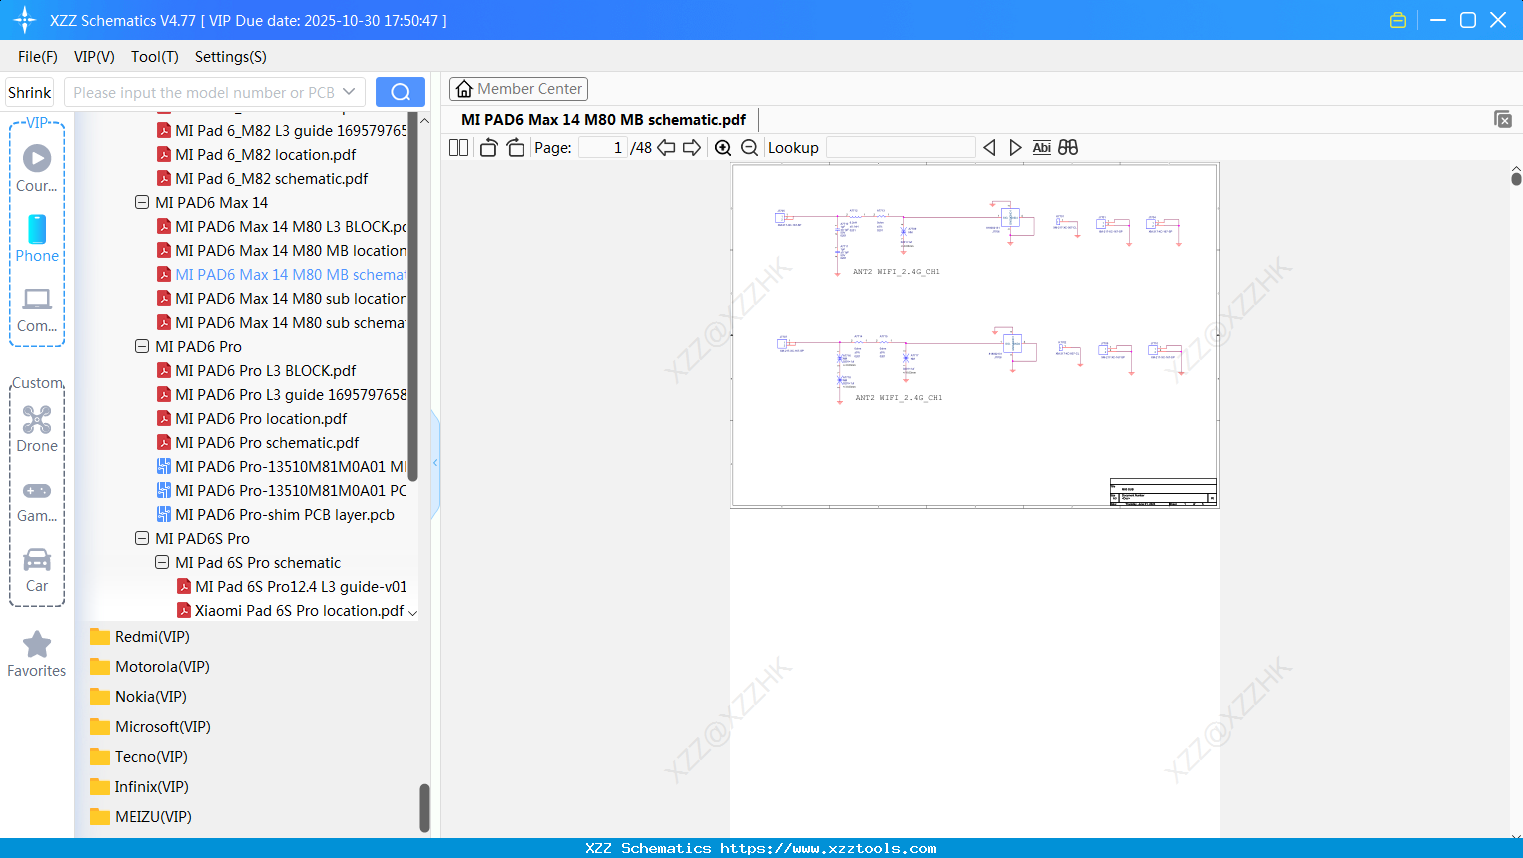Image resolution: width=1523 pixels, height=858 pixels.
Task: Expand the Redmi(VIP) folder
Action: 139,637
